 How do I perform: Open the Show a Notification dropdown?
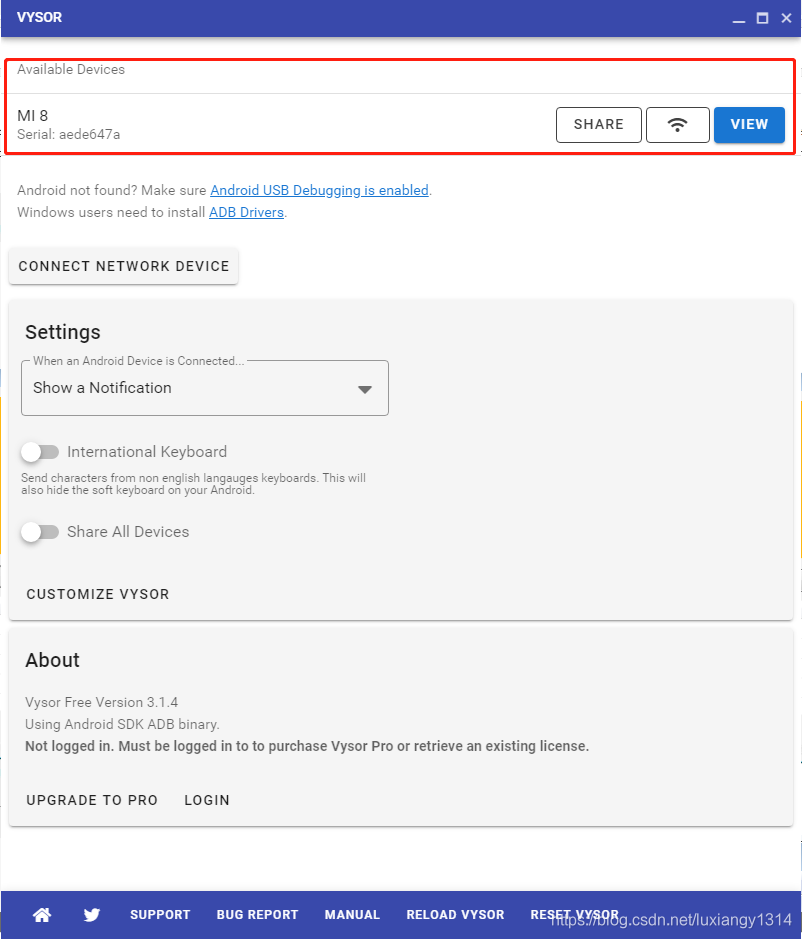click(x=205, y=388)
